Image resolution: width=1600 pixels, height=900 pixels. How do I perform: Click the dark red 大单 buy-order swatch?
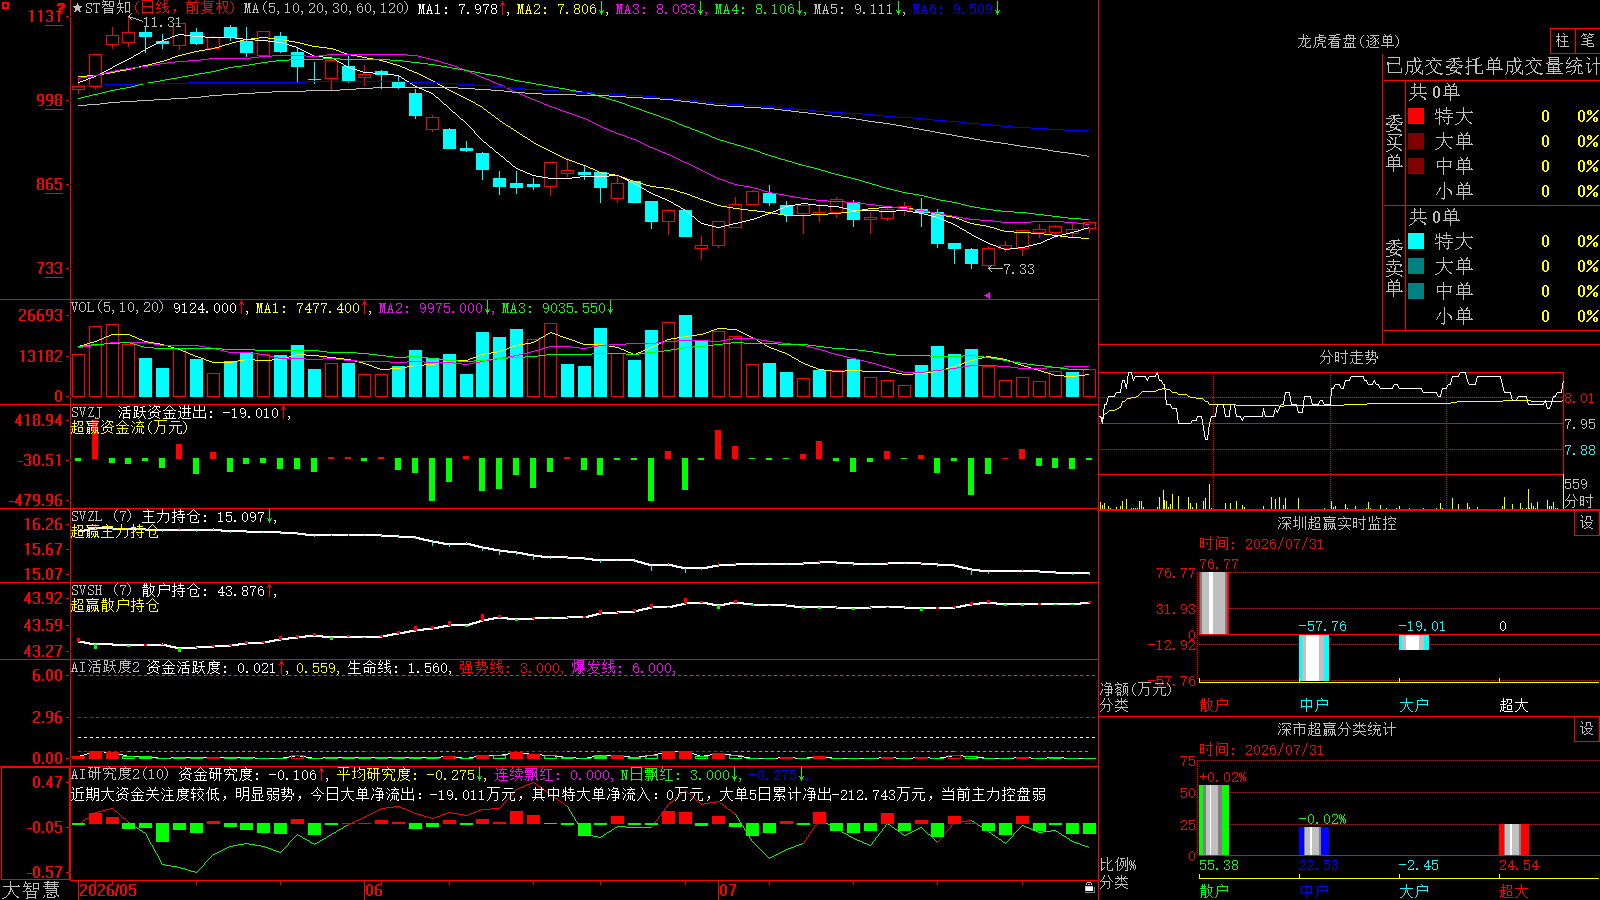pyautogui.click(x=1416, y=141)
